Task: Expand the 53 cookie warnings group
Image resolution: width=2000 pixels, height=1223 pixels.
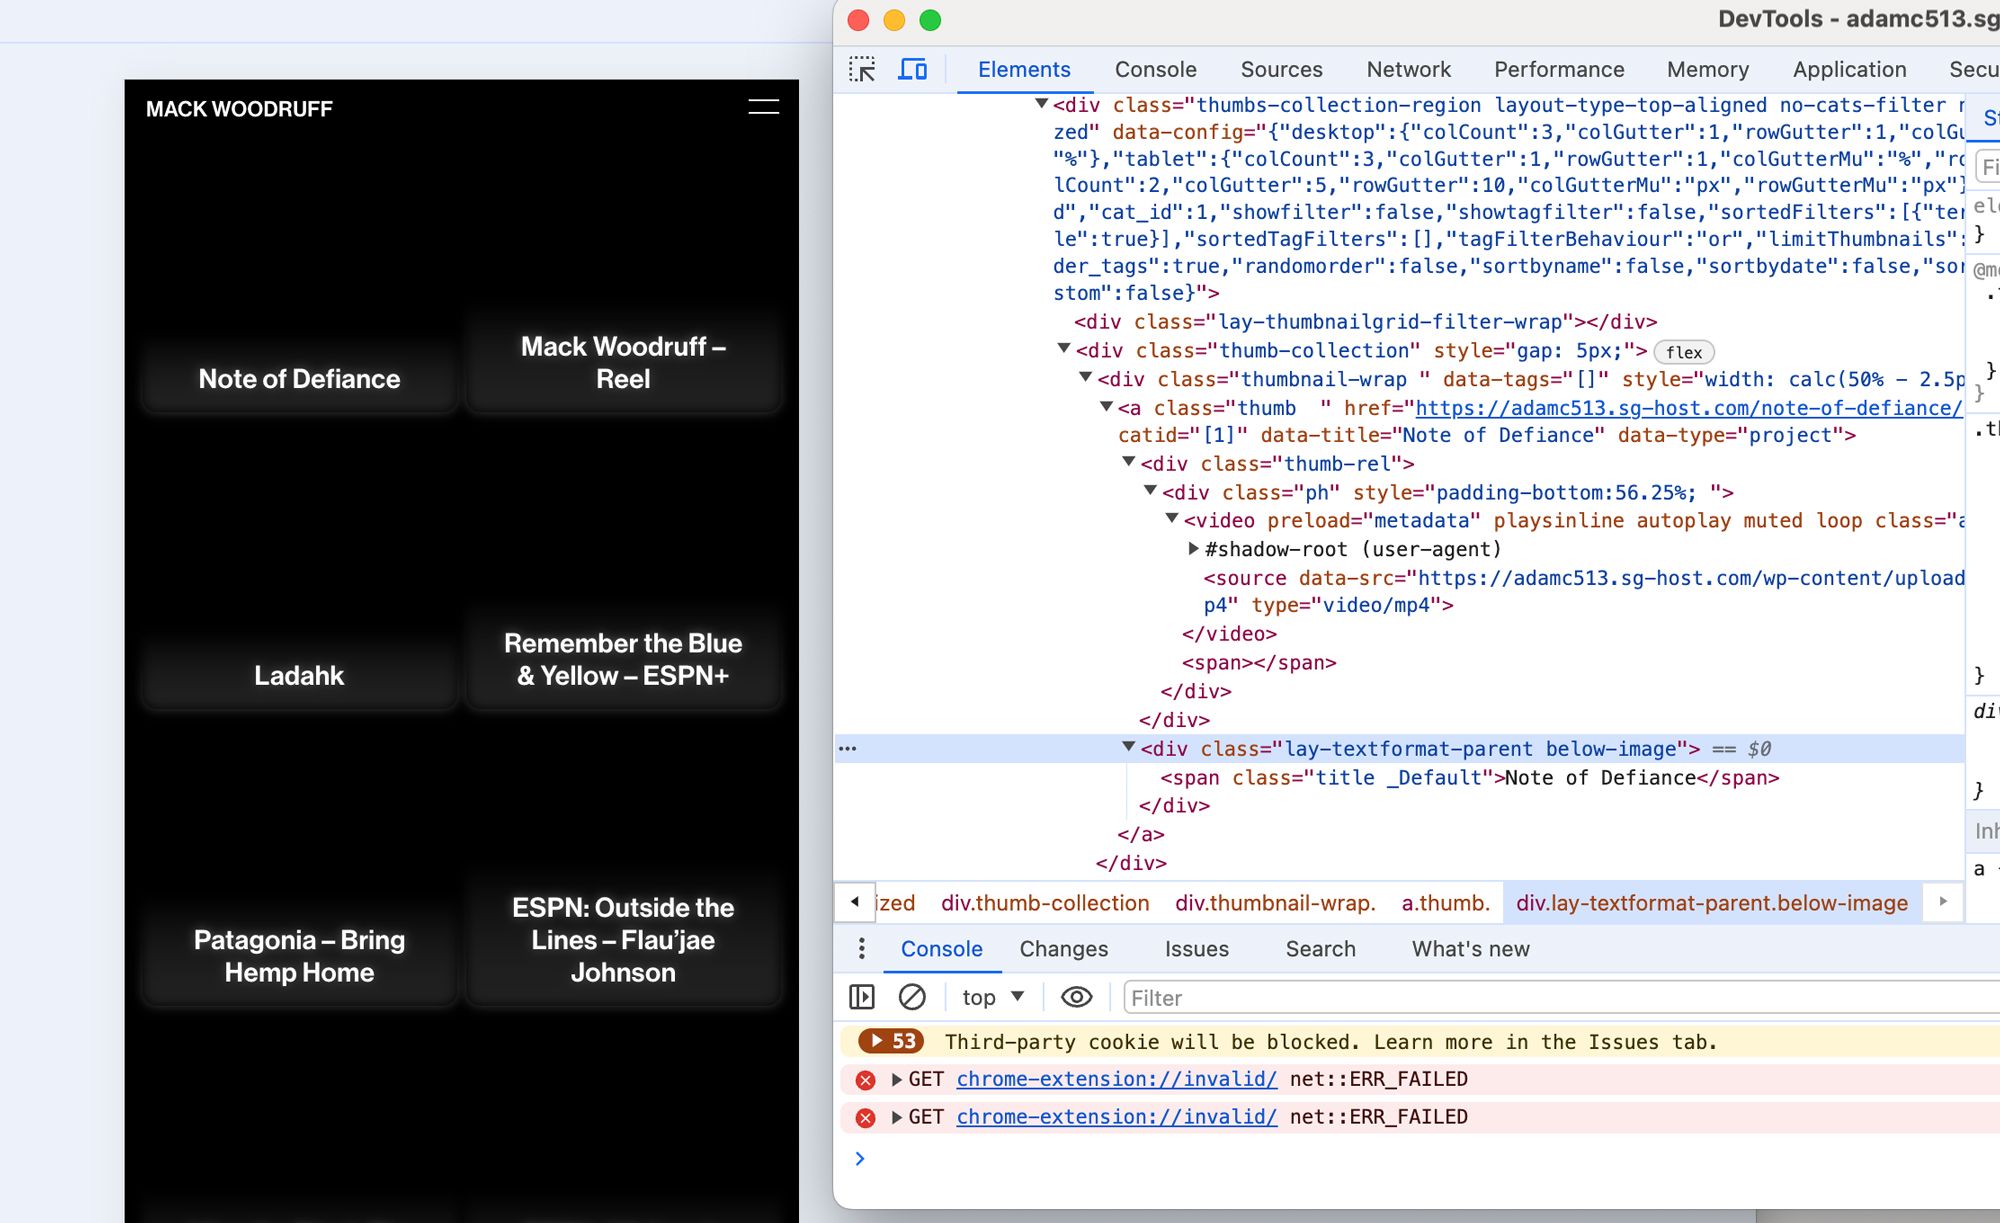Action: click(x=891, y=1041)
